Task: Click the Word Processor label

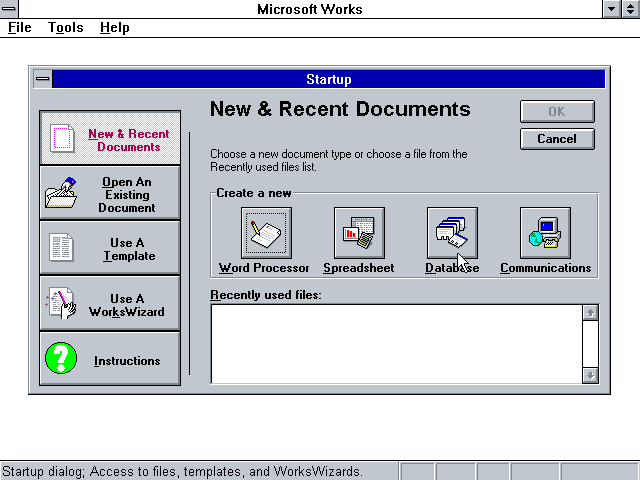Action: pos(264,268)
